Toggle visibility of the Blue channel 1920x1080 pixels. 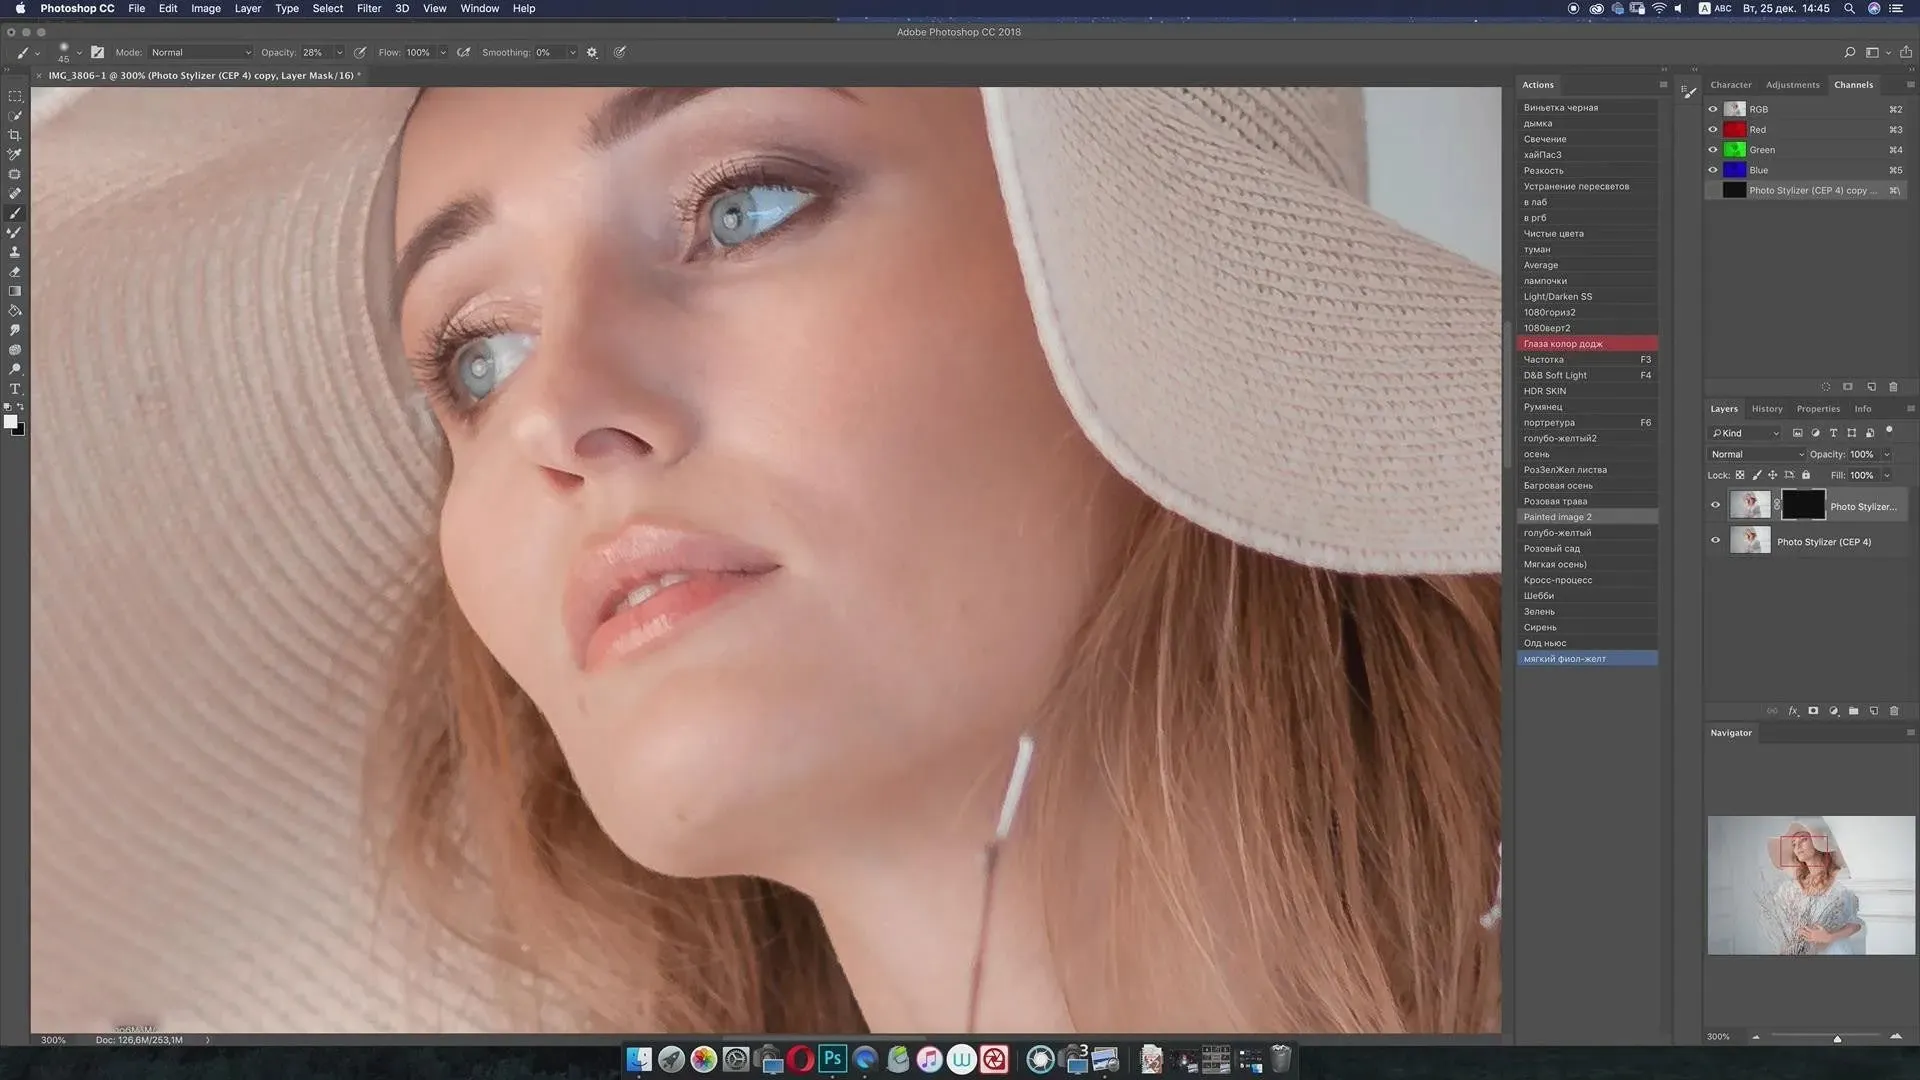[1713, 170]
